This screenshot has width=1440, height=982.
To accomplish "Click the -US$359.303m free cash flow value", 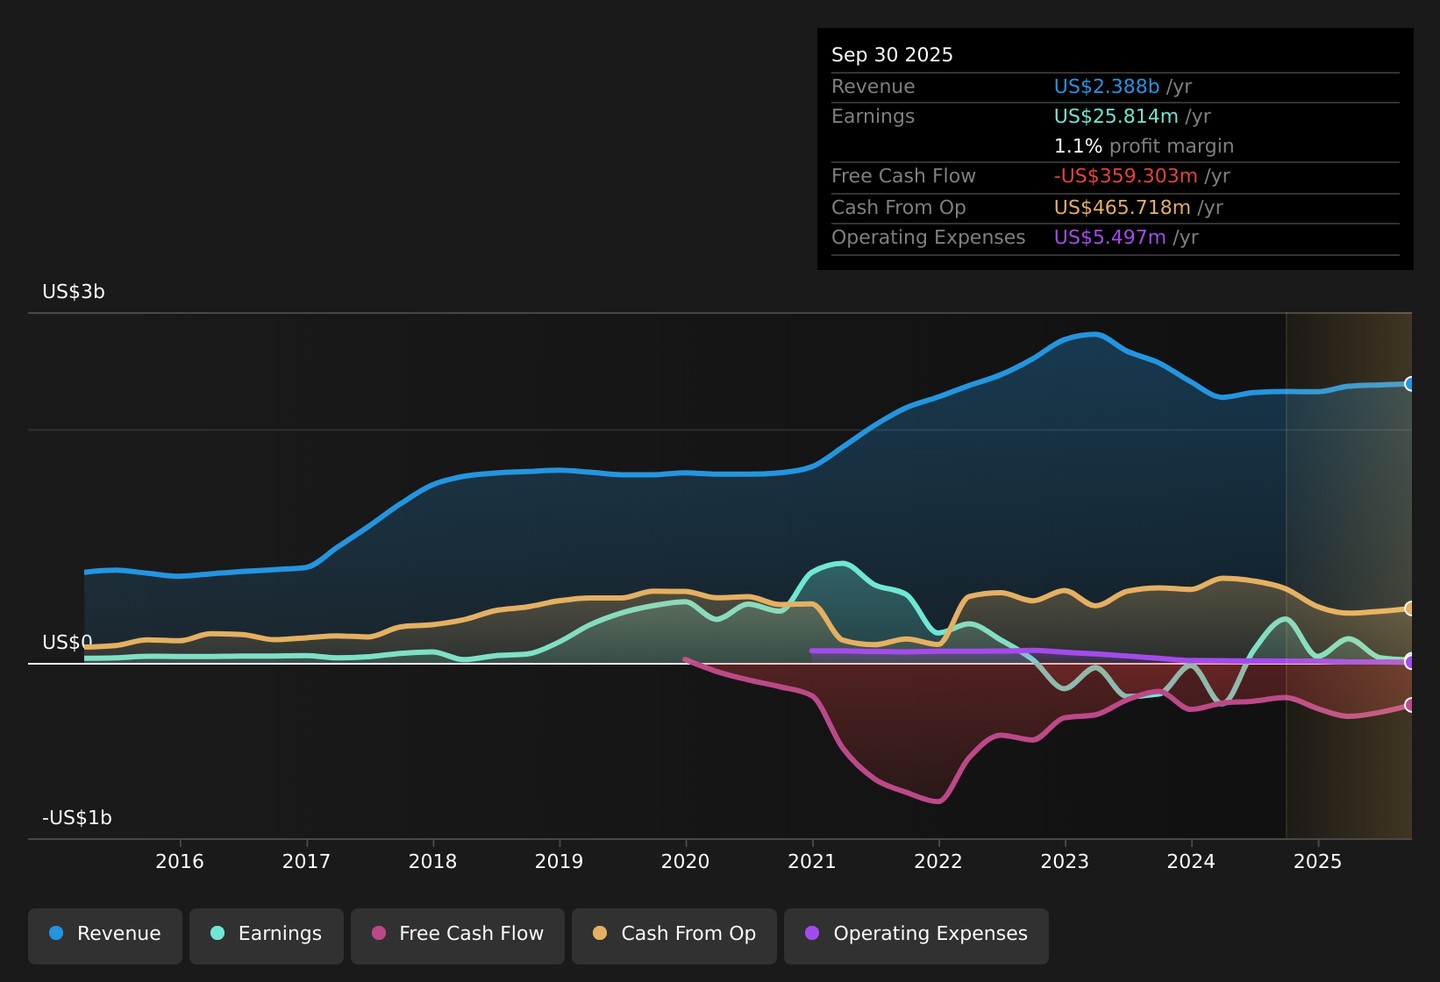I will click(x=1126, y=176).
